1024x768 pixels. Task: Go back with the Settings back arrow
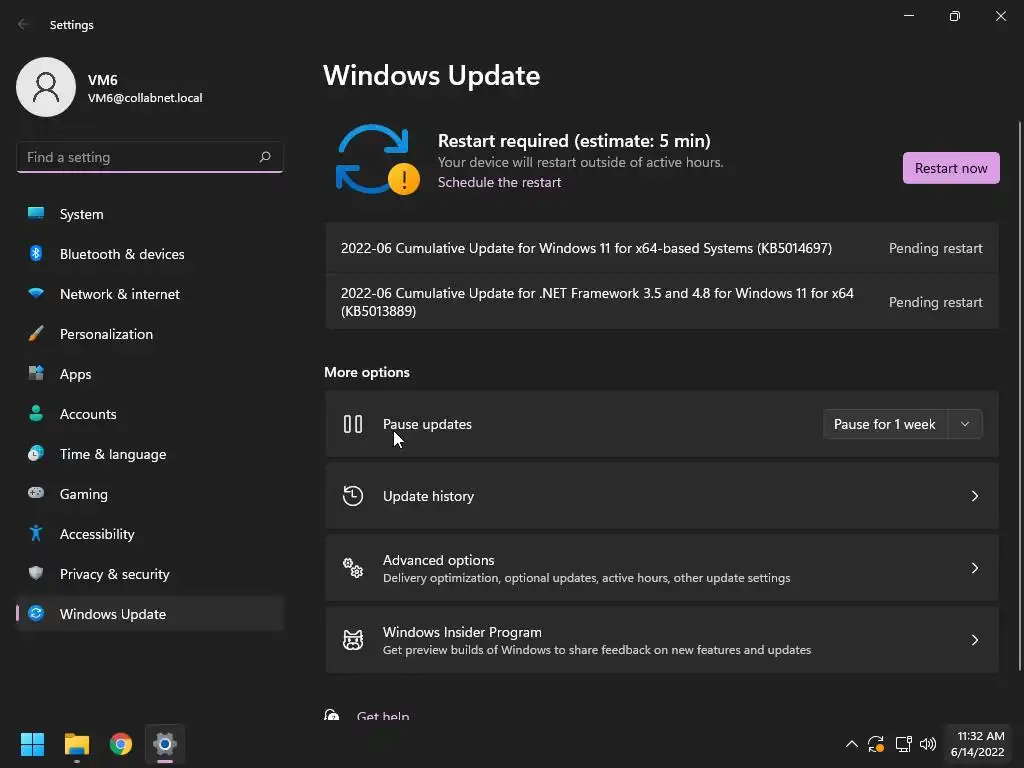(x=24, y=24)
